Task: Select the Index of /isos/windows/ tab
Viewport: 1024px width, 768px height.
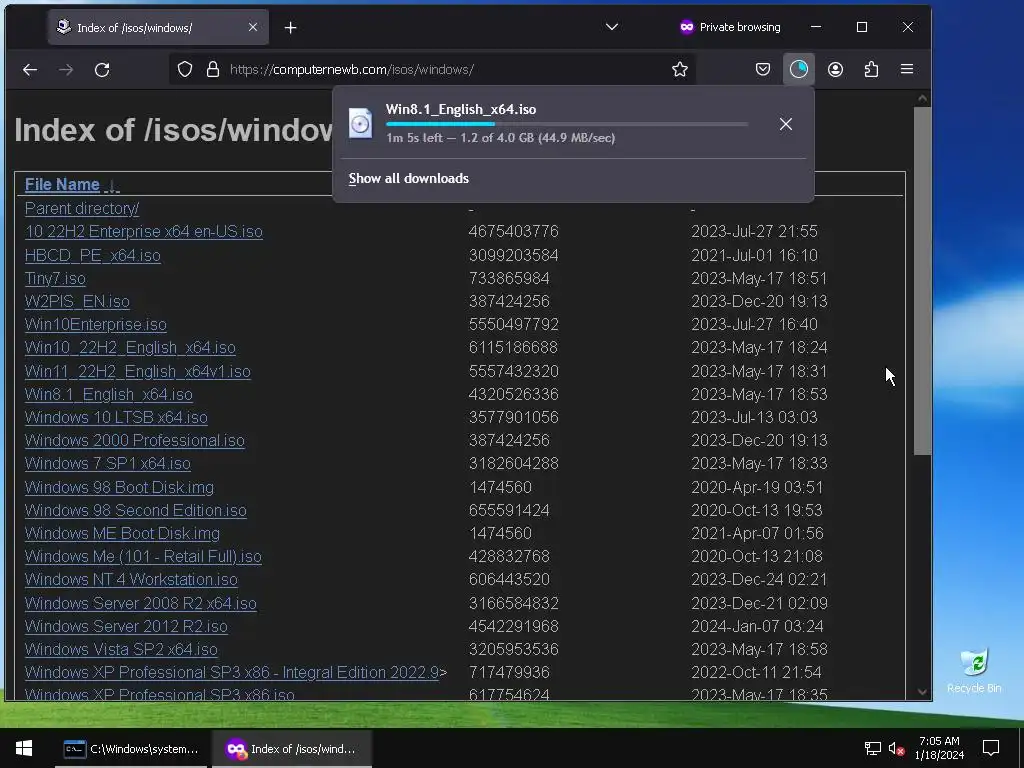Action: (157, 27)
